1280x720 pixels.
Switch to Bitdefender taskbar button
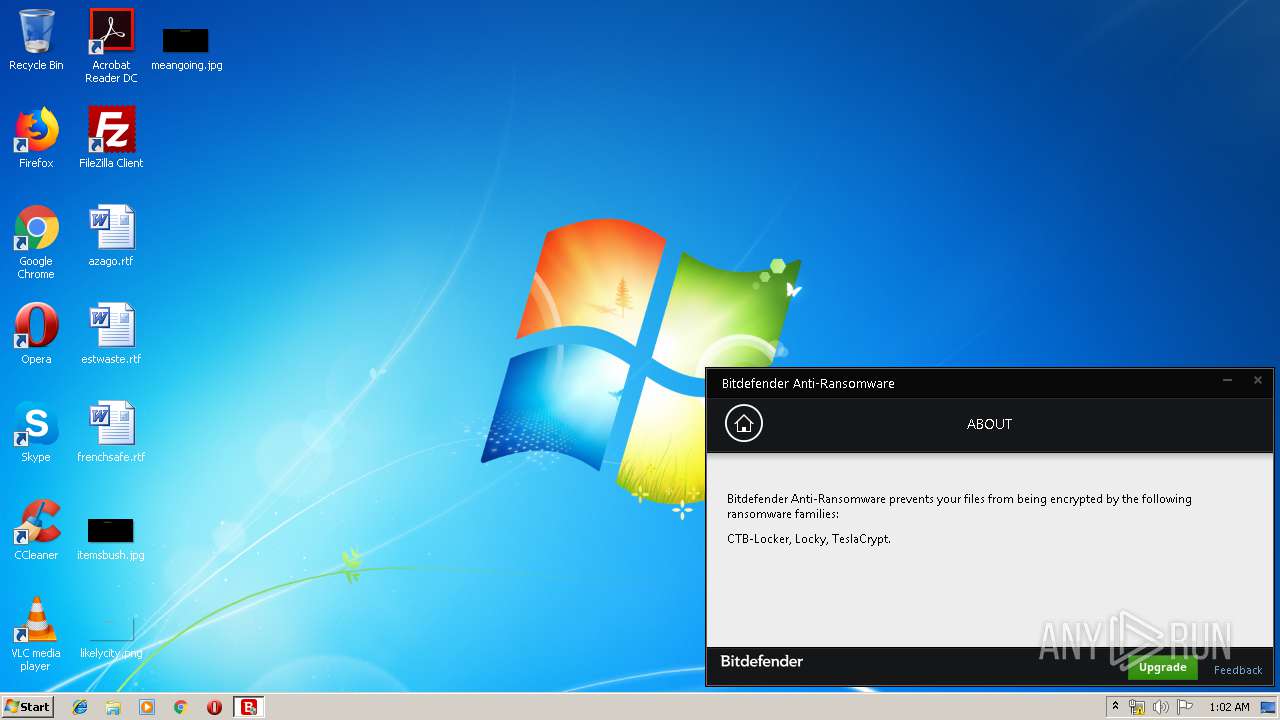pyautogui.click(x=249, y=707)
